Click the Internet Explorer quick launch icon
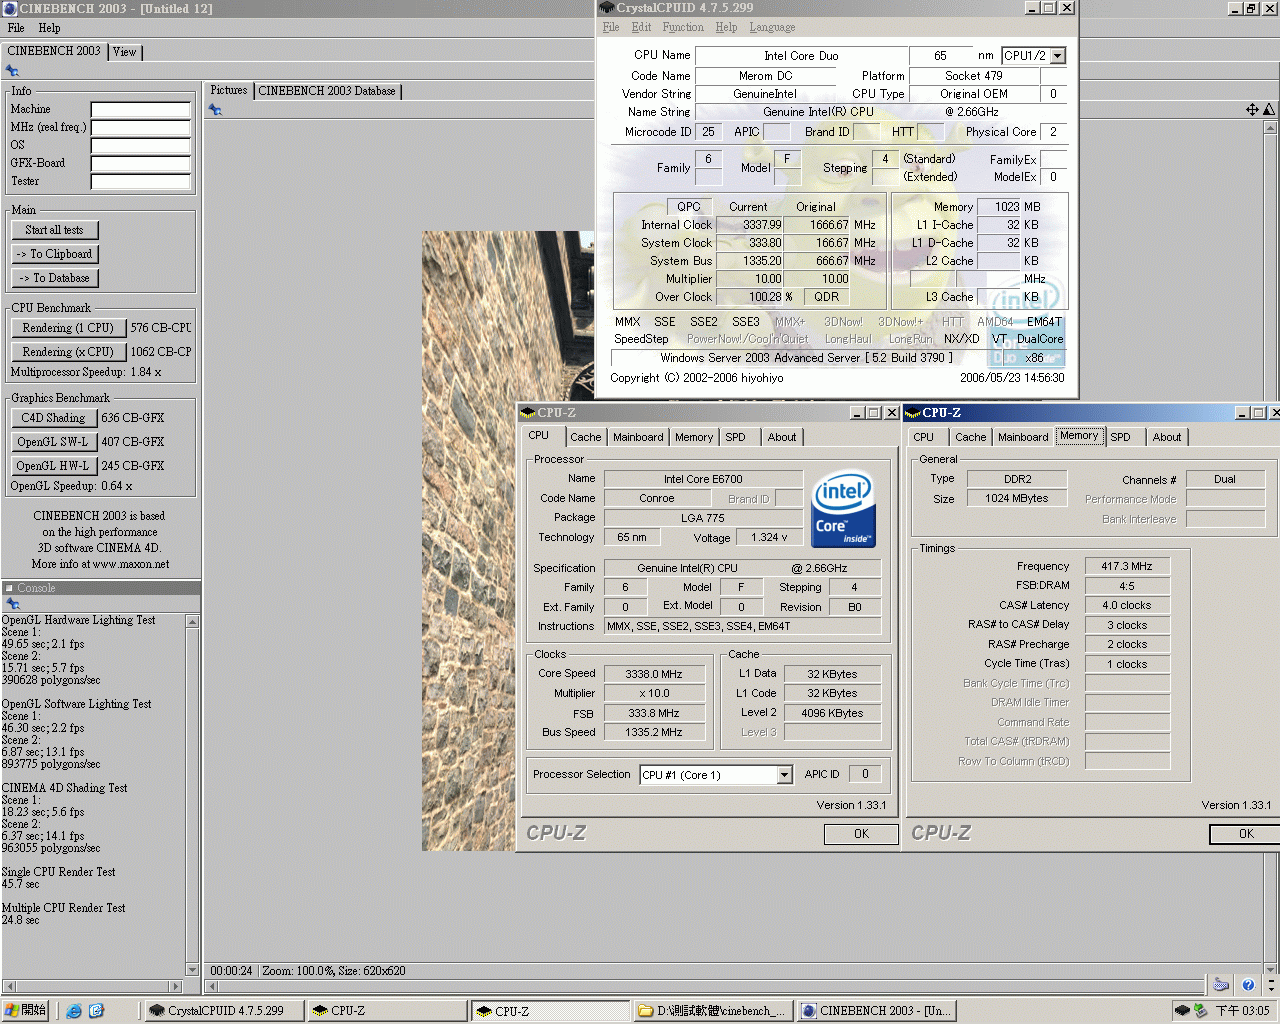This screenshot has height=1024, width=1280. click(x=74, y=1011)
